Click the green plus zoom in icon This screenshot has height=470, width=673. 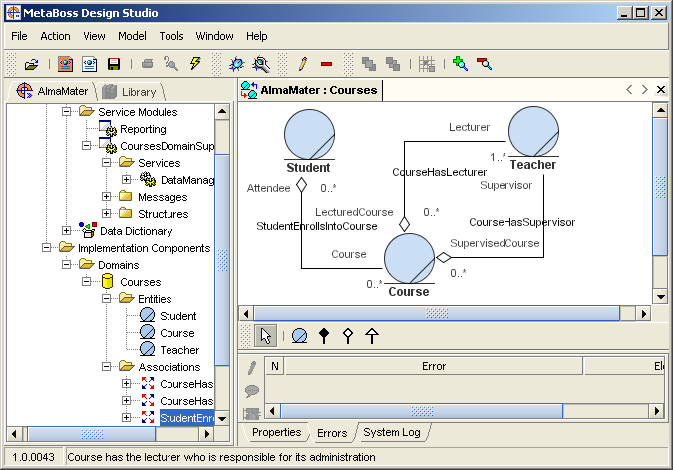coord(460,64)
